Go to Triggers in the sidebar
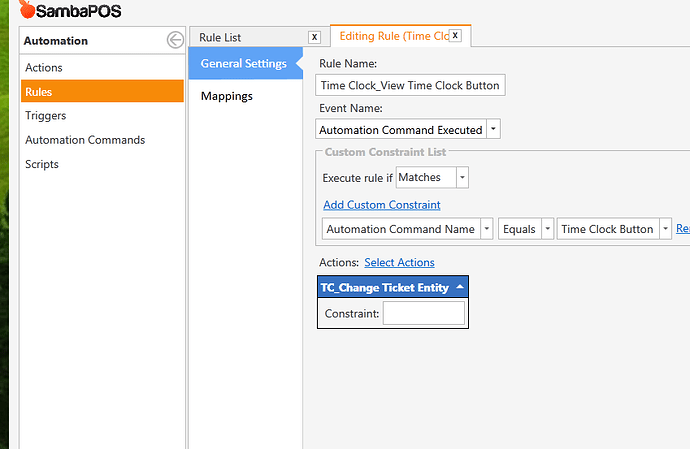The height and width of the screenshot is (449, 690). point(46,116)
